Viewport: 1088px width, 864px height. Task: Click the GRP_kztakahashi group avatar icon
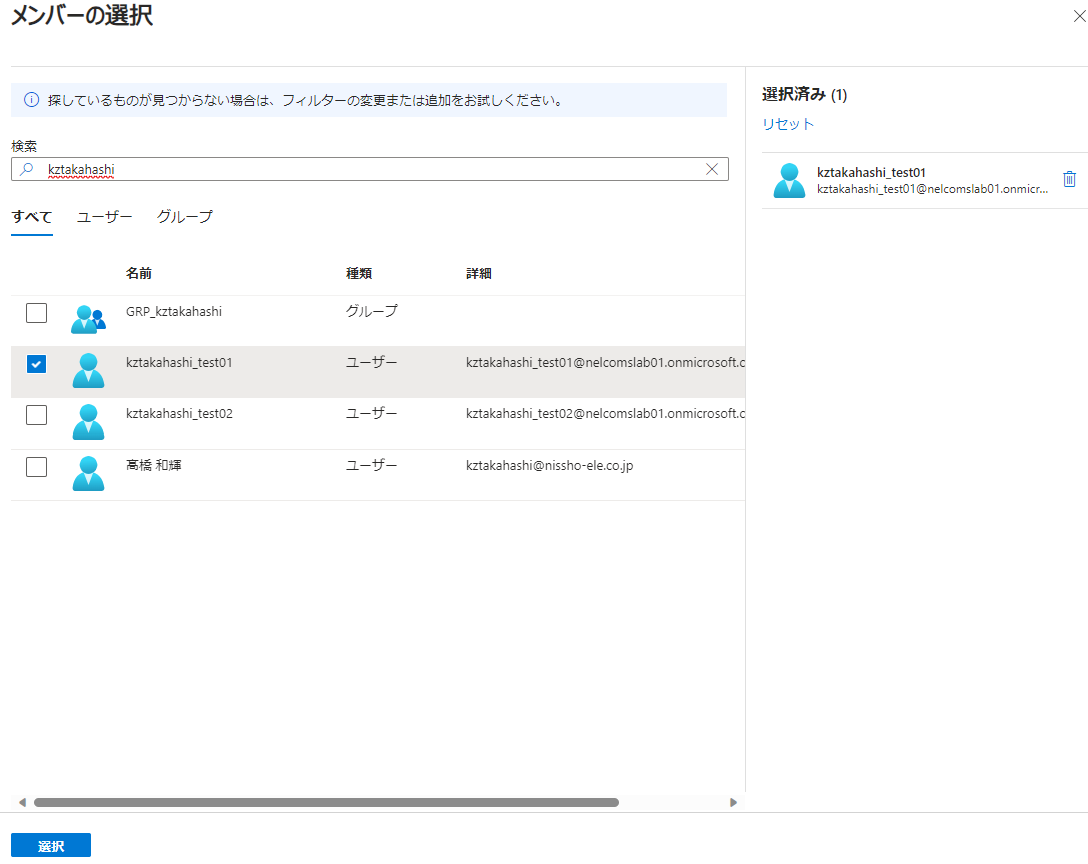click(88, 319)
